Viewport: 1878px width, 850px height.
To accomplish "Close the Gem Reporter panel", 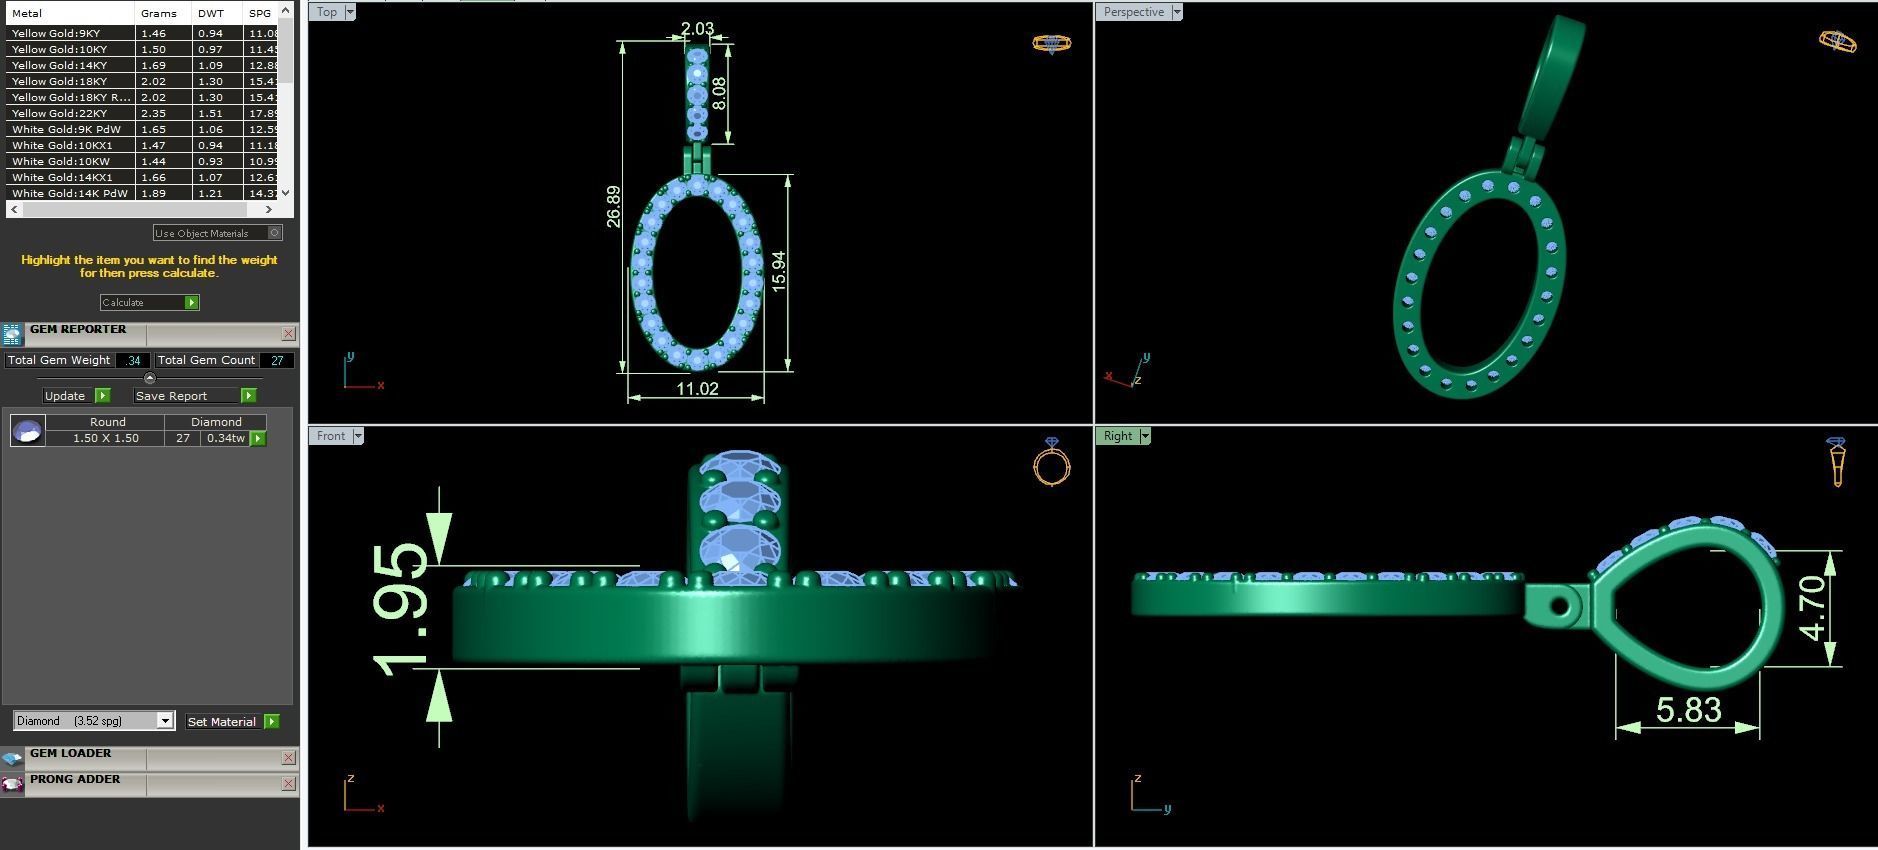I will point(288,334).
